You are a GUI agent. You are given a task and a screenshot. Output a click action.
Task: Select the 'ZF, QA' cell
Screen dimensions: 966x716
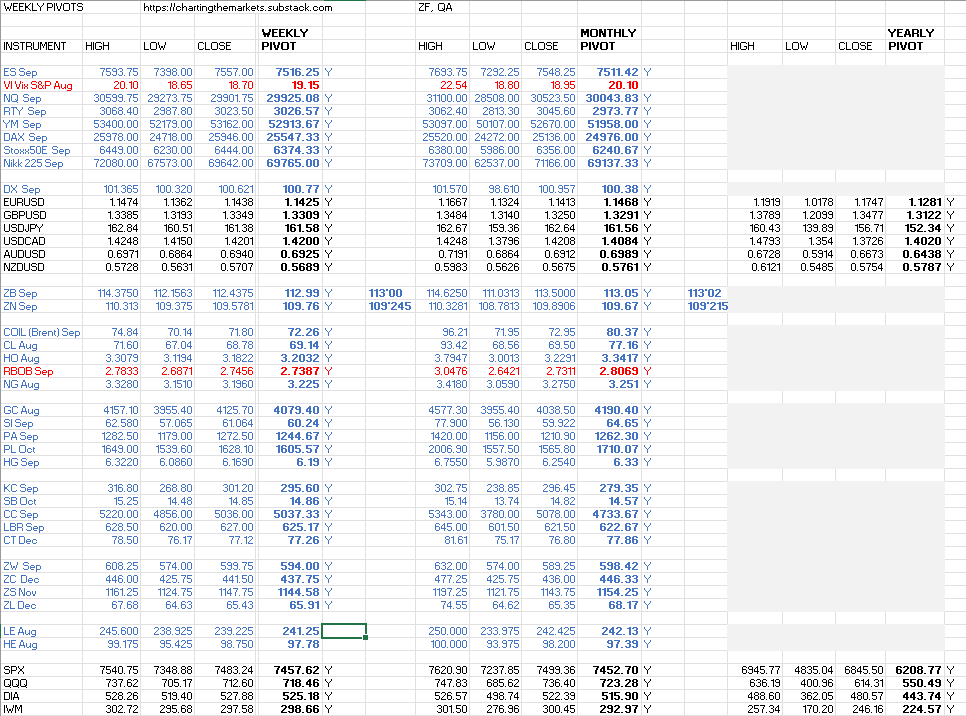point(435,7)
